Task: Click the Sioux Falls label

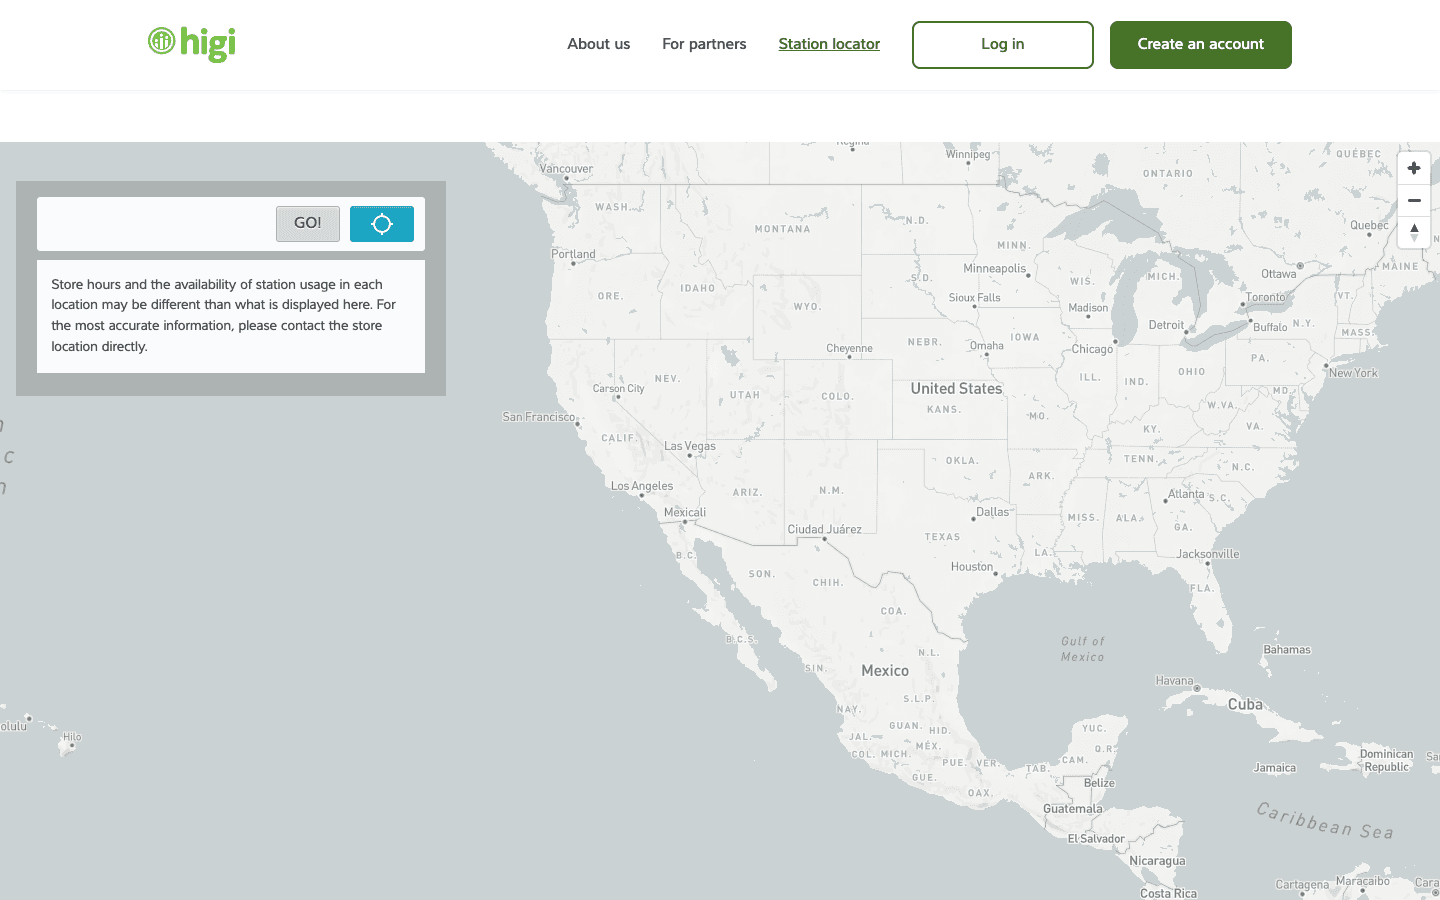Action: (974, 298)
